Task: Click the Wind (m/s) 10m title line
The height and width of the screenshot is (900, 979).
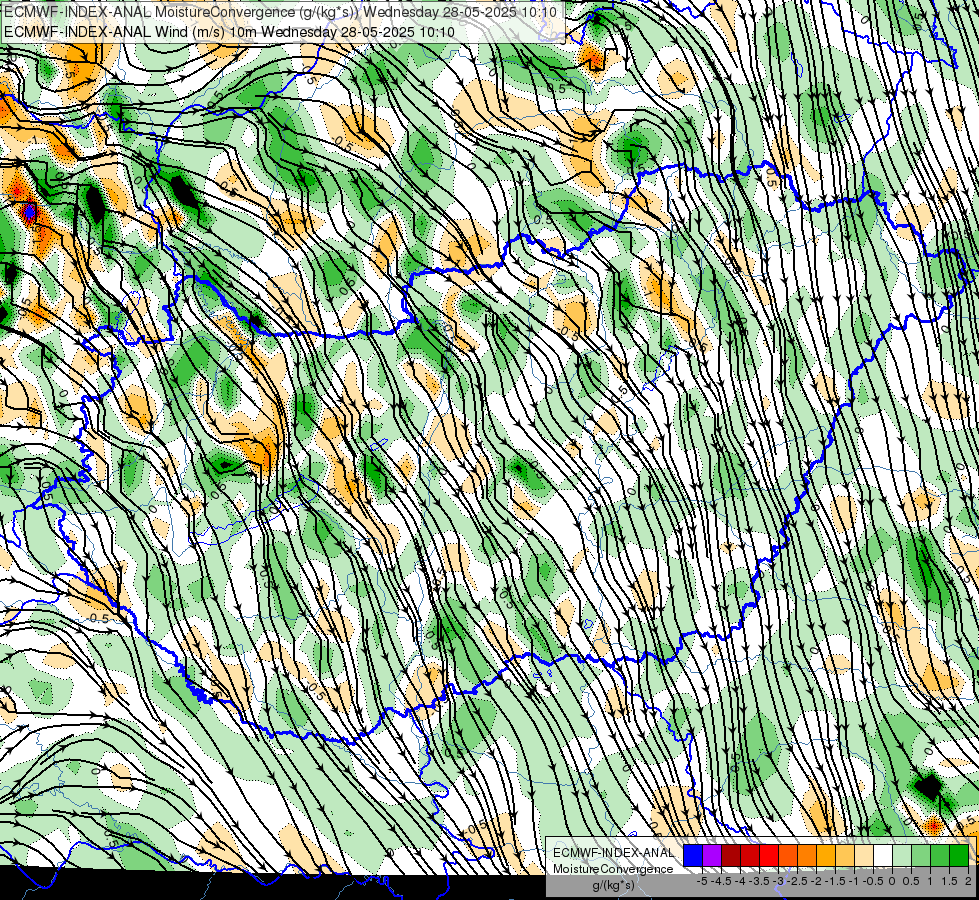Action: point(229,32)
